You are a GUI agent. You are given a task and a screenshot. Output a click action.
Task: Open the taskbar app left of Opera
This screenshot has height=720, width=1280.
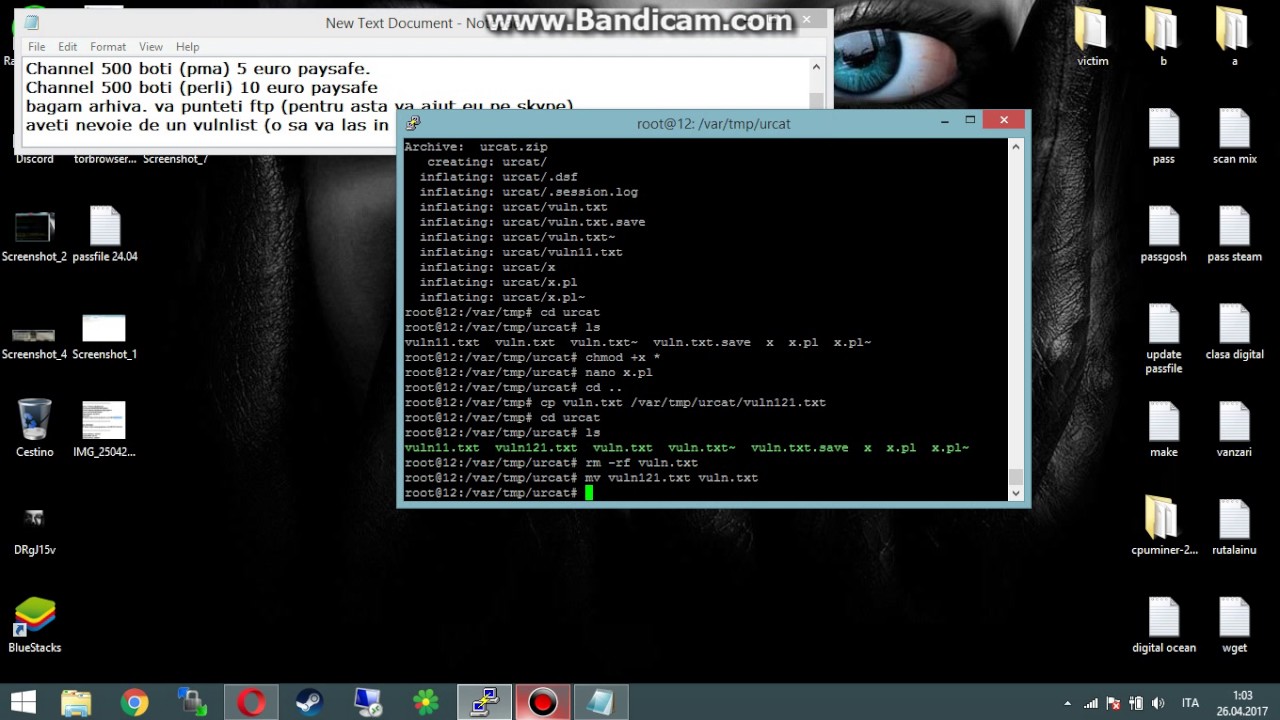(x=192, y=702)
